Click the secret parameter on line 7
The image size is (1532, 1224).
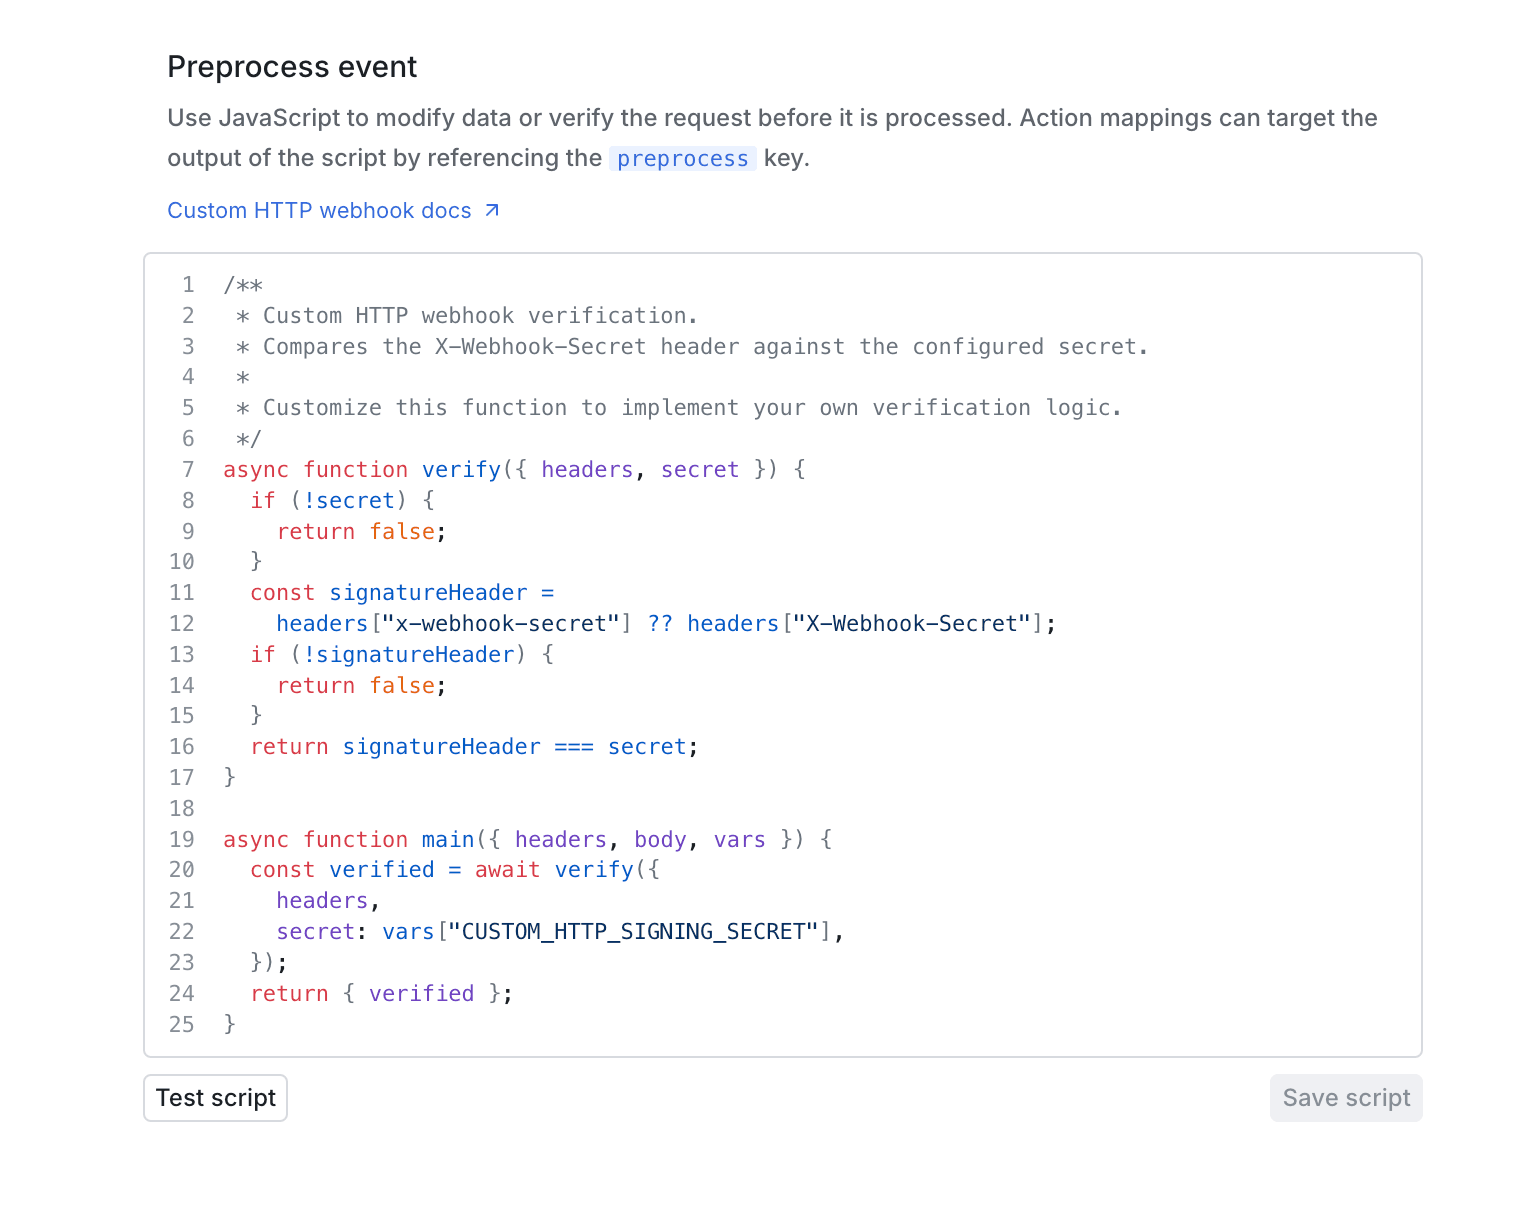point(699,469)
